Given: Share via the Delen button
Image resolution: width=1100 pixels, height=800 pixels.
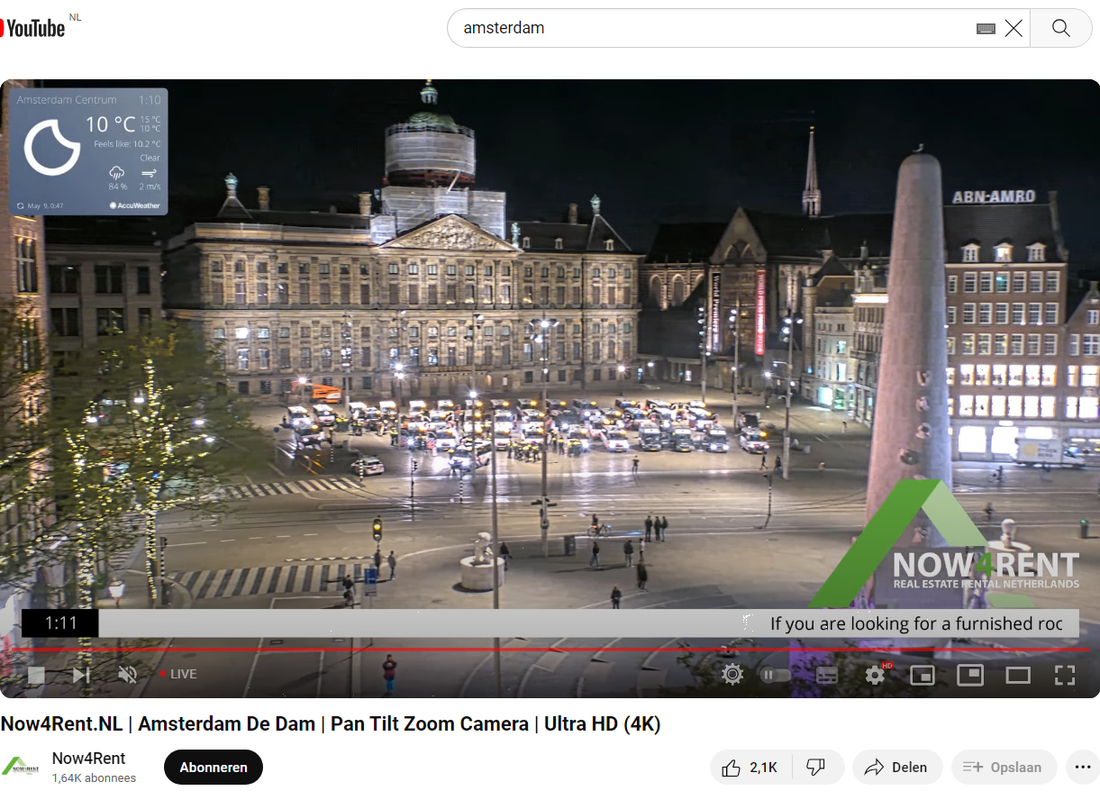Looking at the screenshot, I should tap(896, 768).
